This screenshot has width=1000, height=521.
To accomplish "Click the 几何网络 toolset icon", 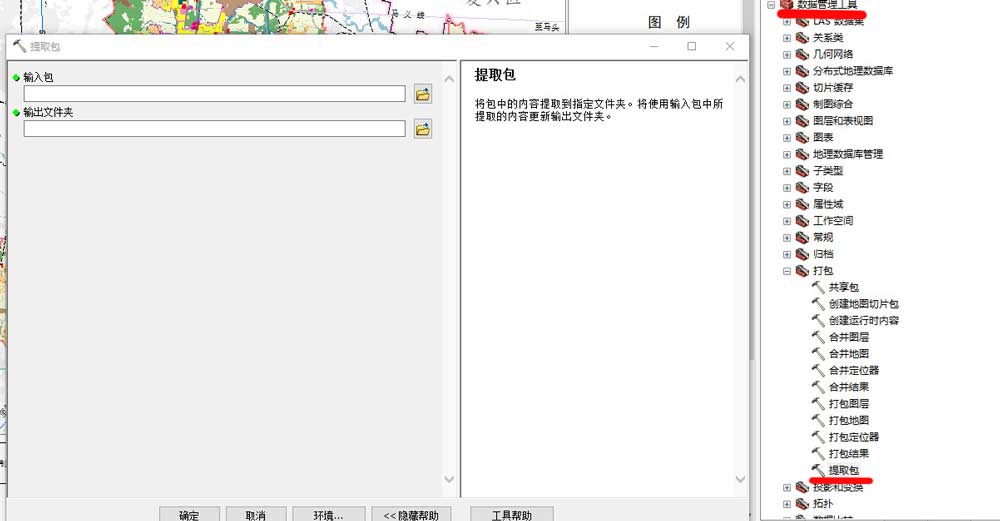I will (x=802, y=54).
